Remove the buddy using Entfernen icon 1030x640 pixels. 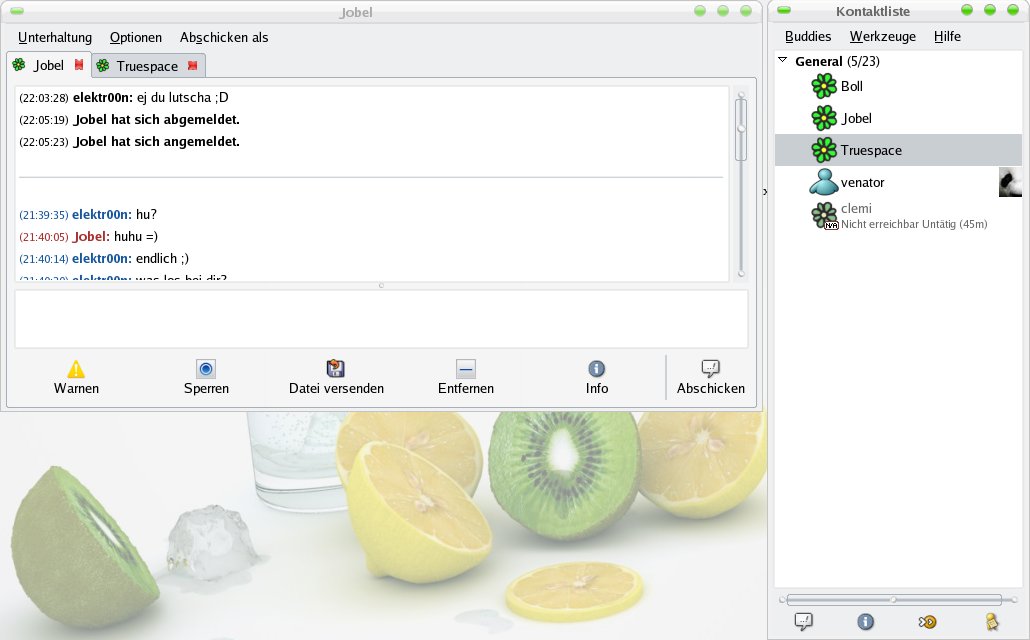(x=466, y=369)
